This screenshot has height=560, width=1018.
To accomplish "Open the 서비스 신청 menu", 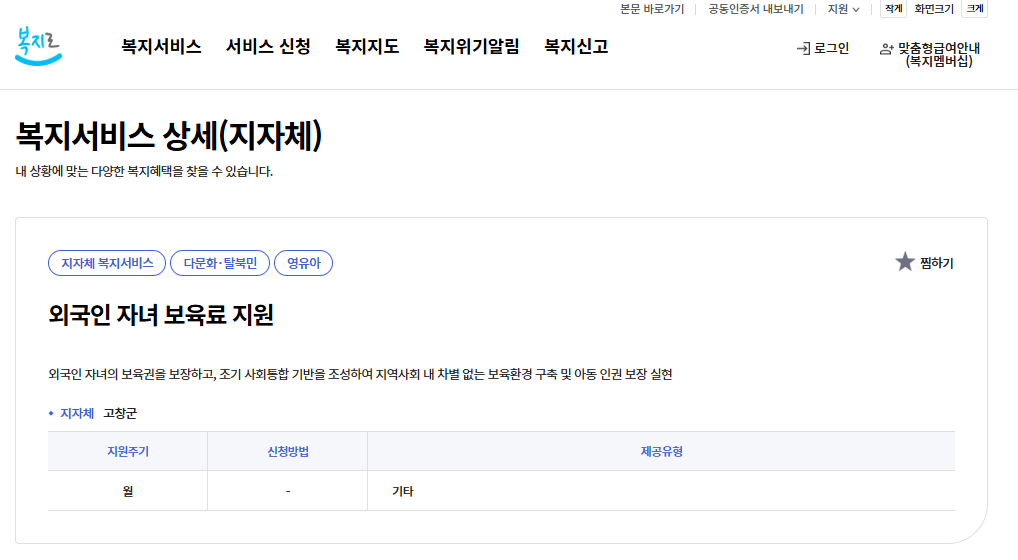I will click(x=268, y=47).
